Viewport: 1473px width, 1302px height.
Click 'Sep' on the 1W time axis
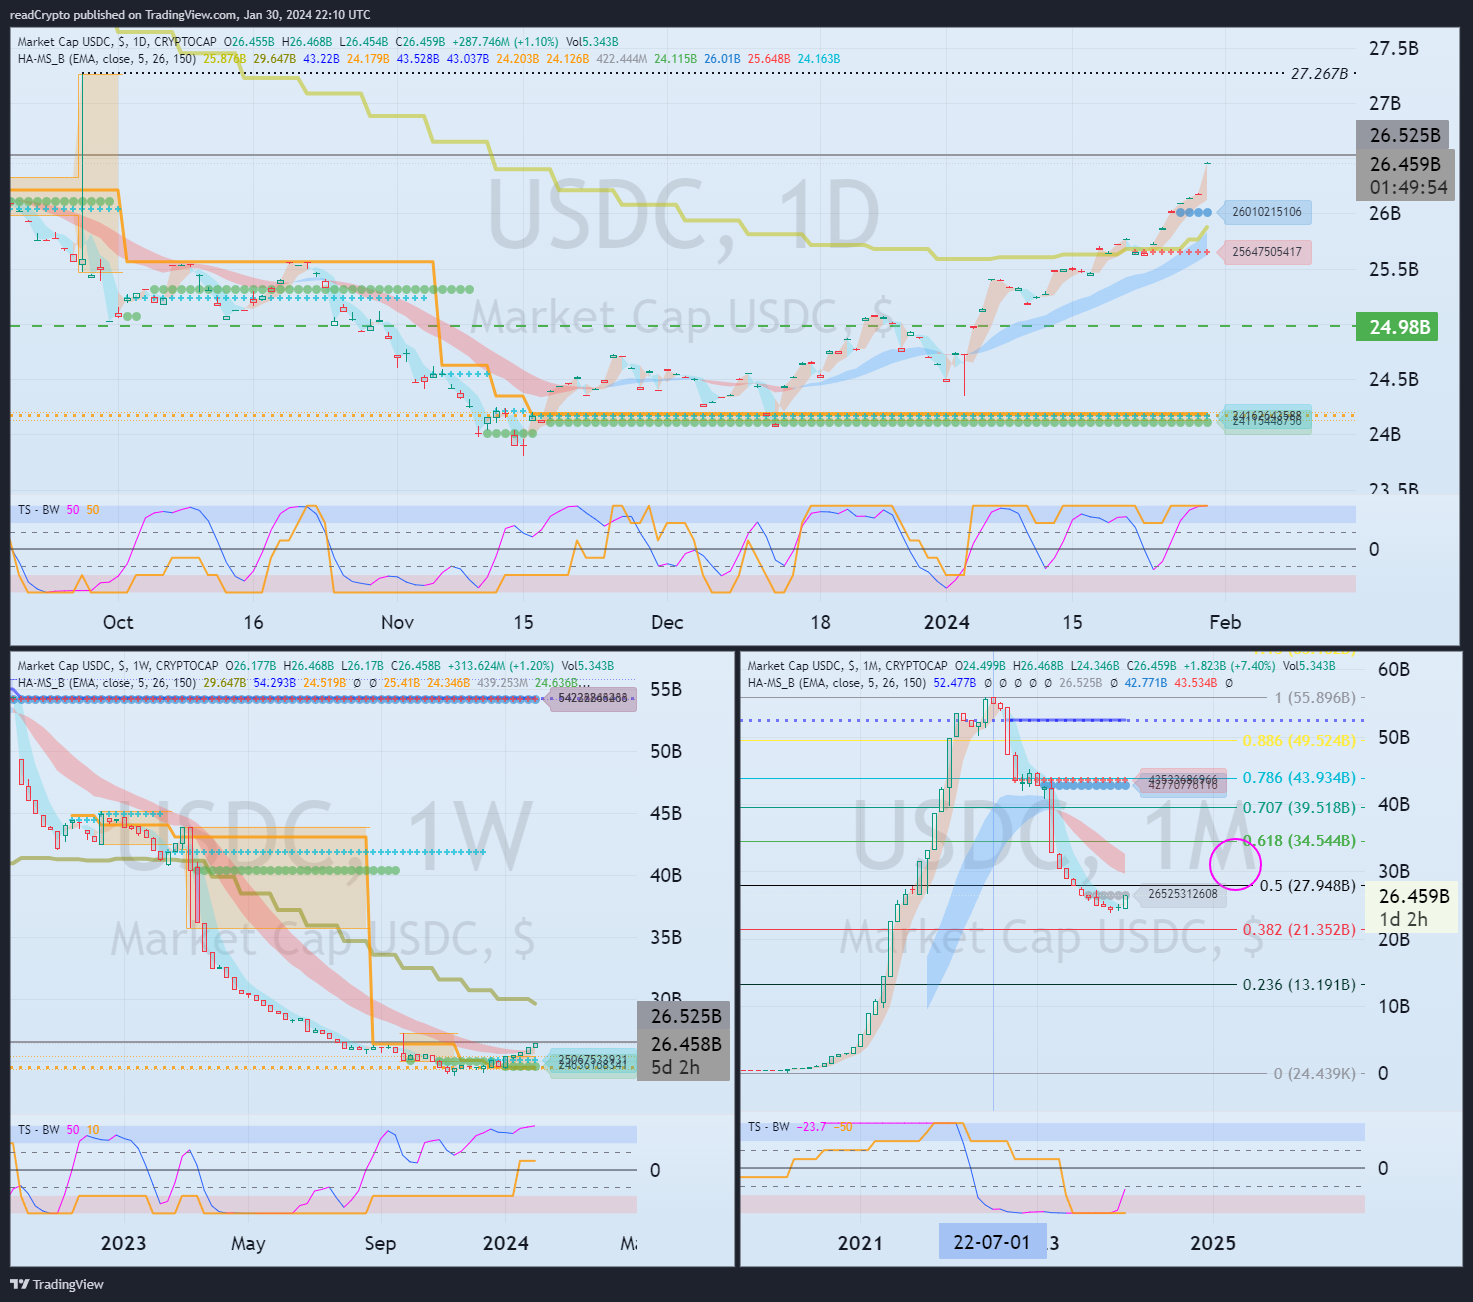tap(380, 1243)
